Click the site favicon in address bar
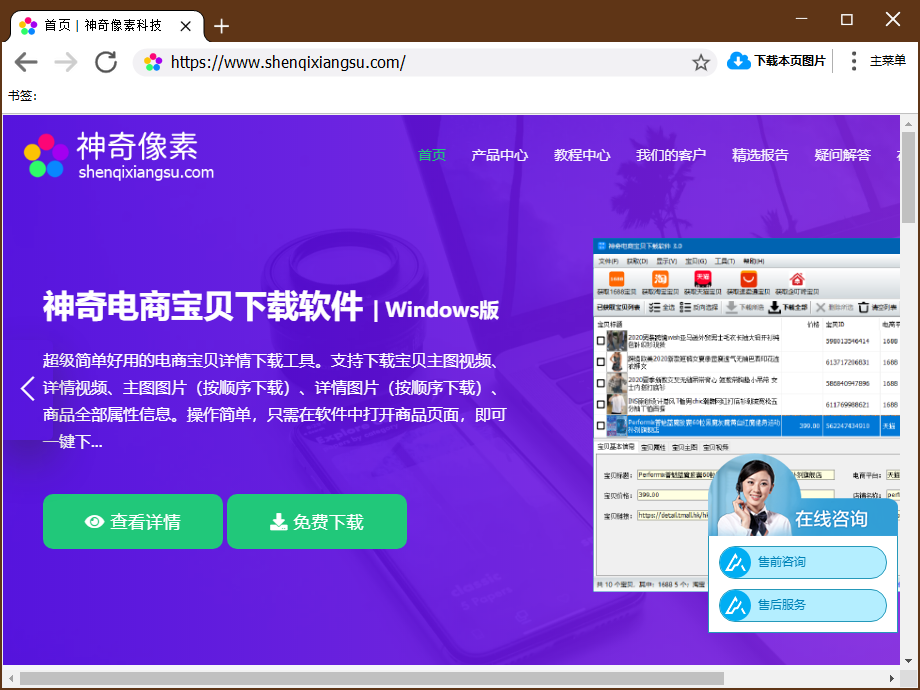Viewport: 920px width, 690px height. (153, 62)
